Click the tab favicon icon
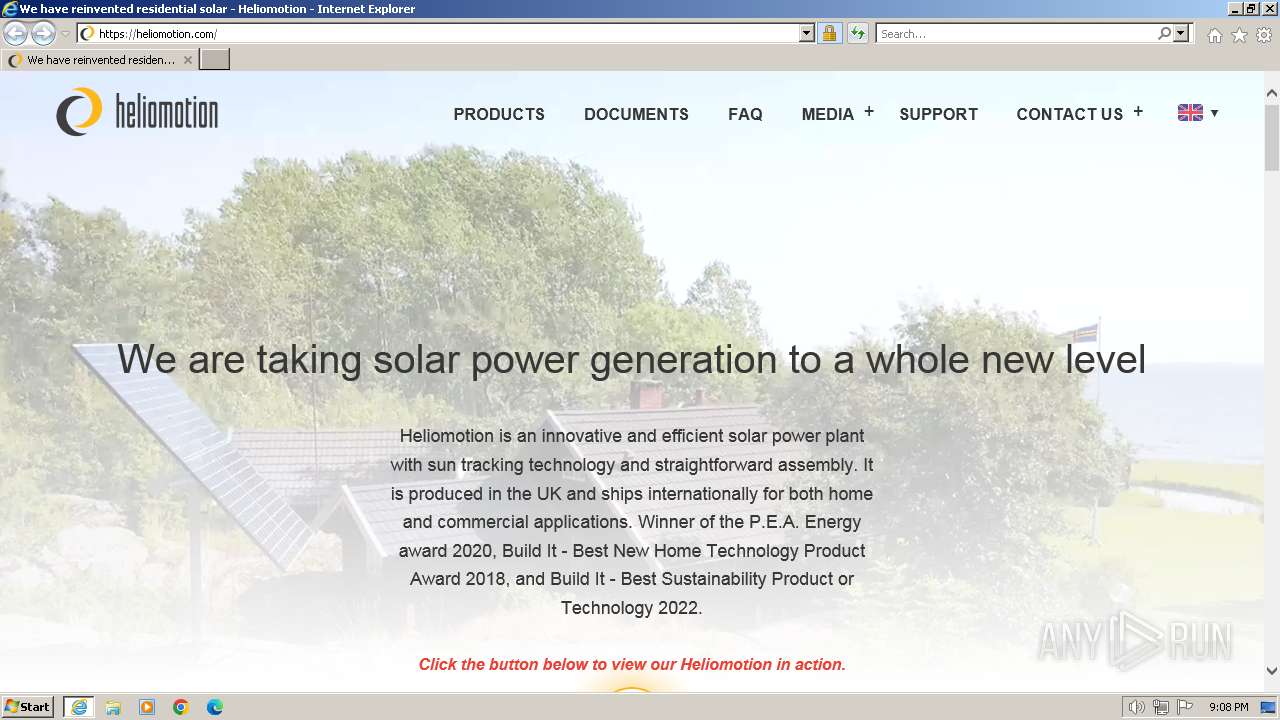This screenshot has width=1280, height=720. click(x=15, y=60)
